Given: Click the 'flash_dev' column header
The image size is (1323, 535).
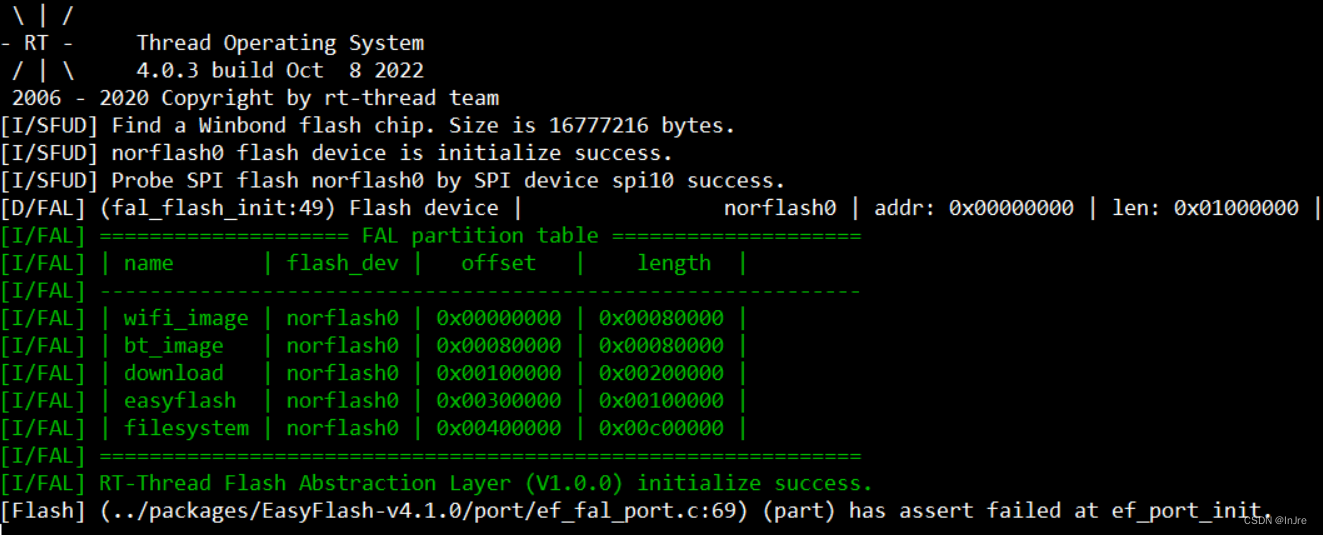Looking at the screenshot, I should pos(342,264).
